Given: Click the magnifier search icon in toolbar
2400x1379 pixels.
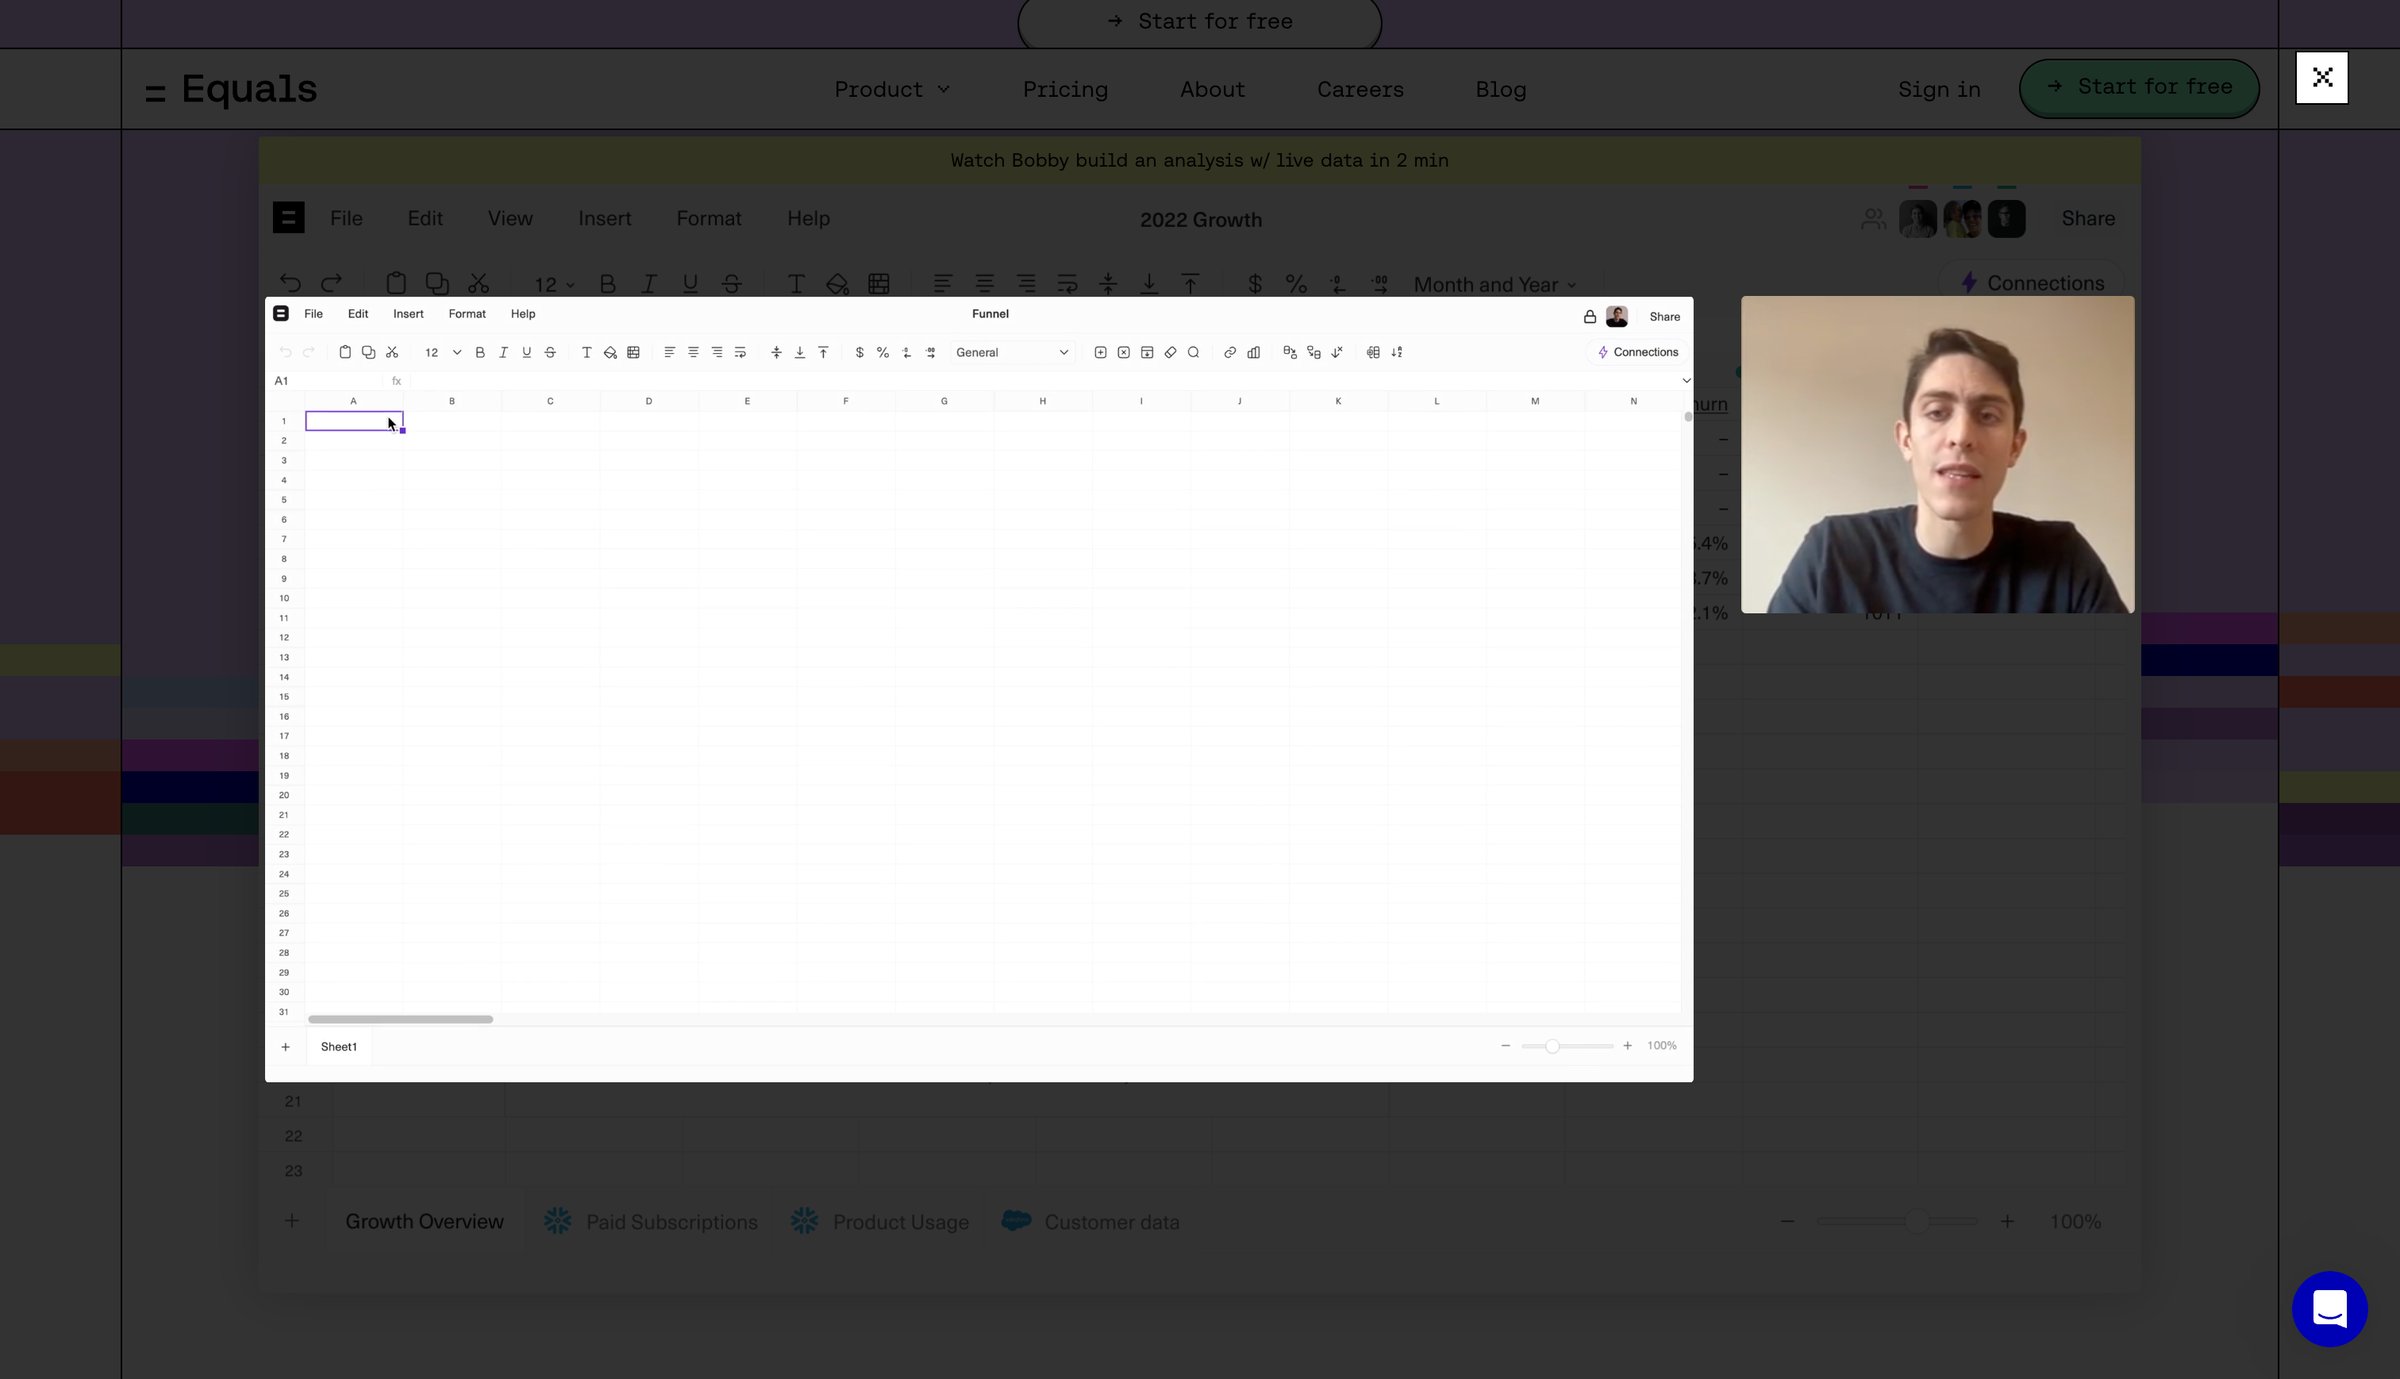Looking at the screenshot, I should tap(1193, 352).
